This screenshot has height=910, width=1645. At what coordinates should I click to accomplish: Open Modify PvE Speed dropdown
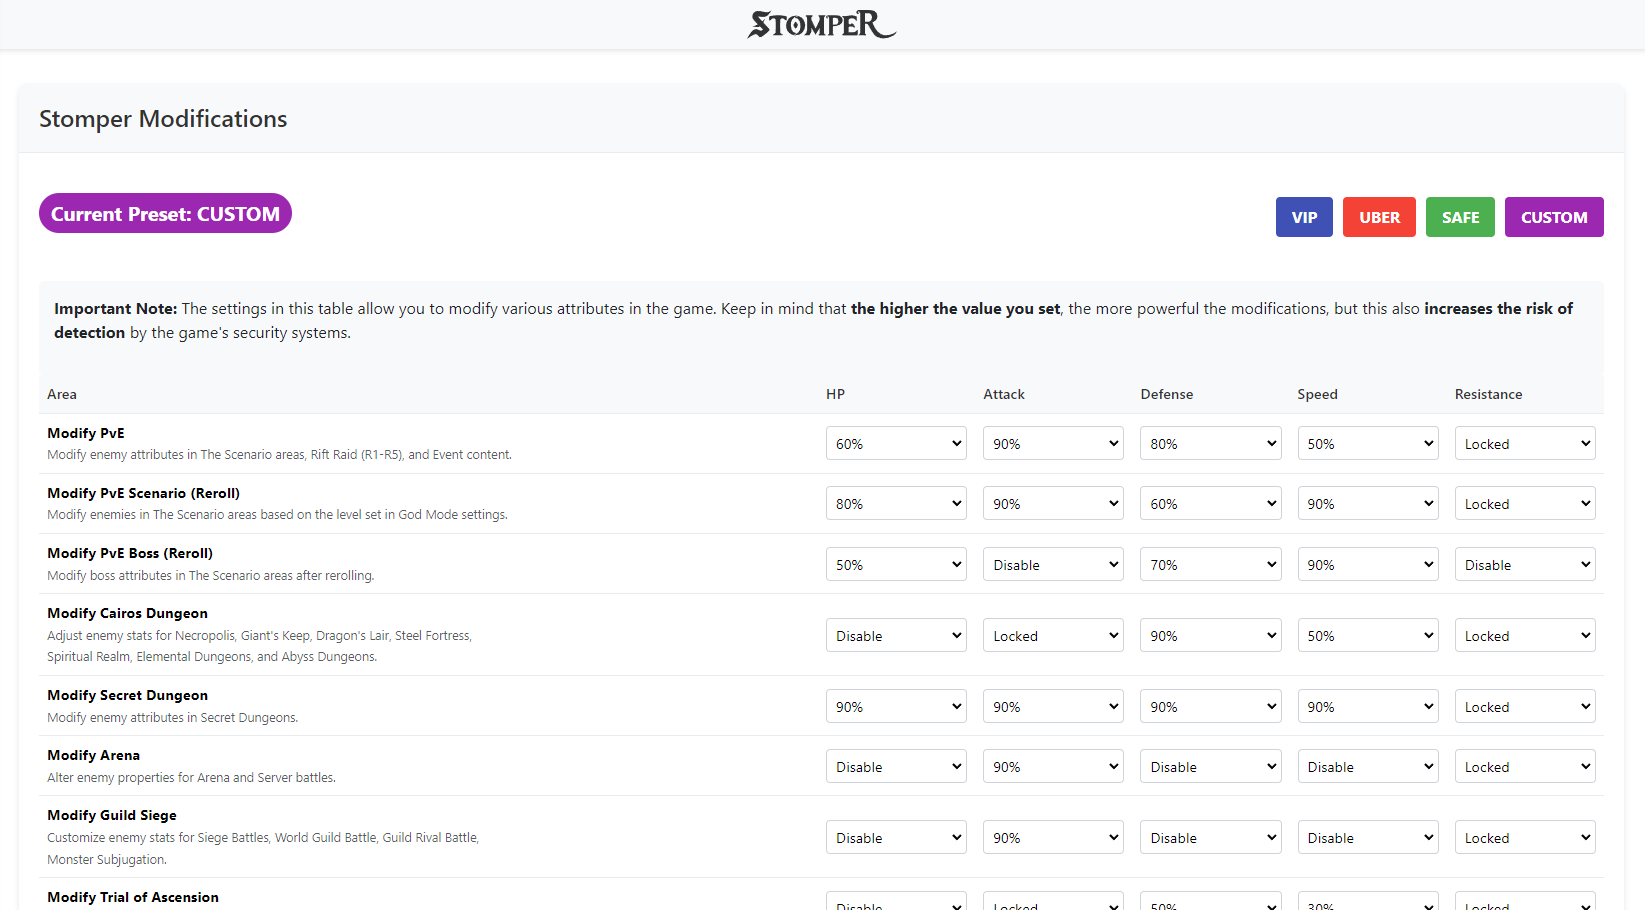pos(1368,443)
